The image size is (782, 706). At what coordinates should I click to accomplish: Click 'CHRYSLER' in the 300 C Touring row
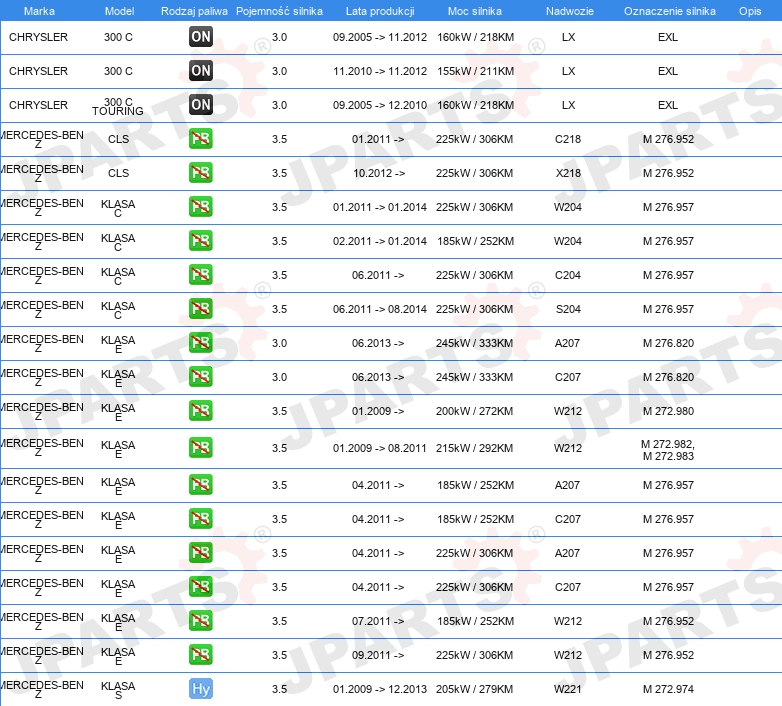(38, 105)
